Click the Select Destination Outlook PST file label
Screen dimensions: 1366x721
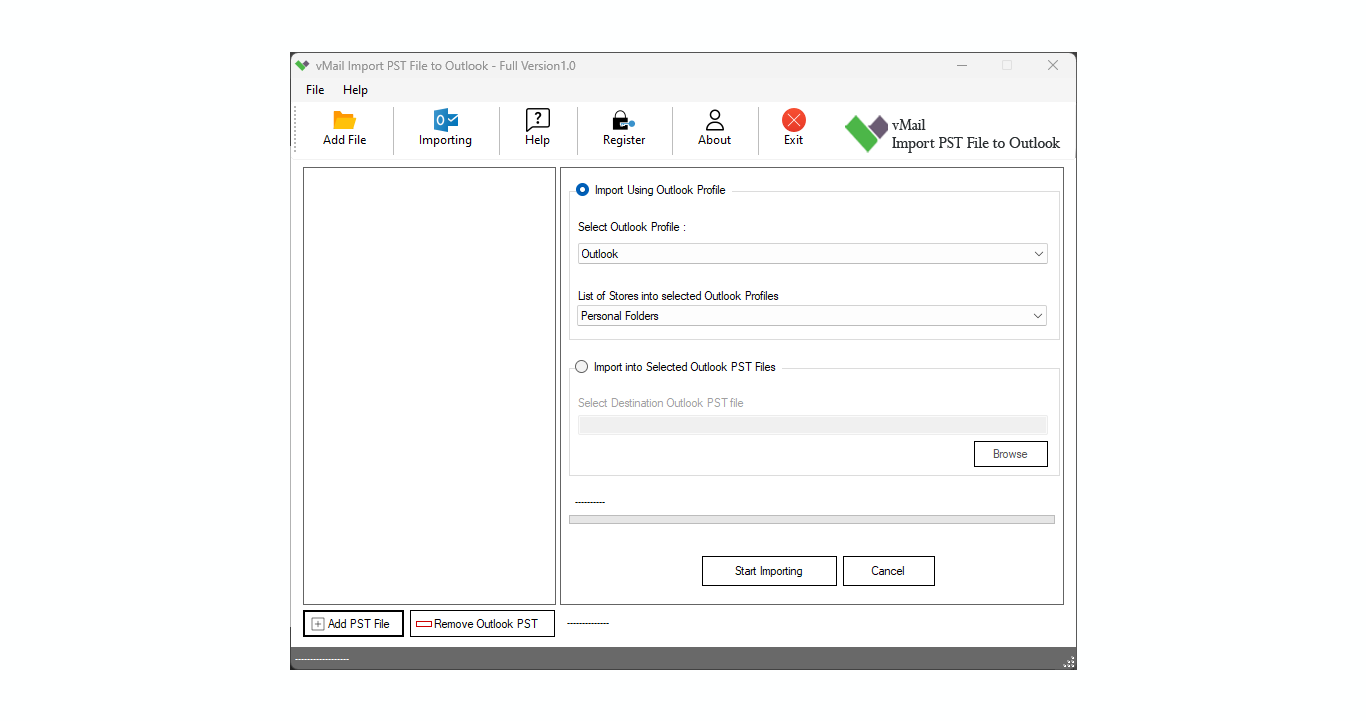(x=661, y=403)
